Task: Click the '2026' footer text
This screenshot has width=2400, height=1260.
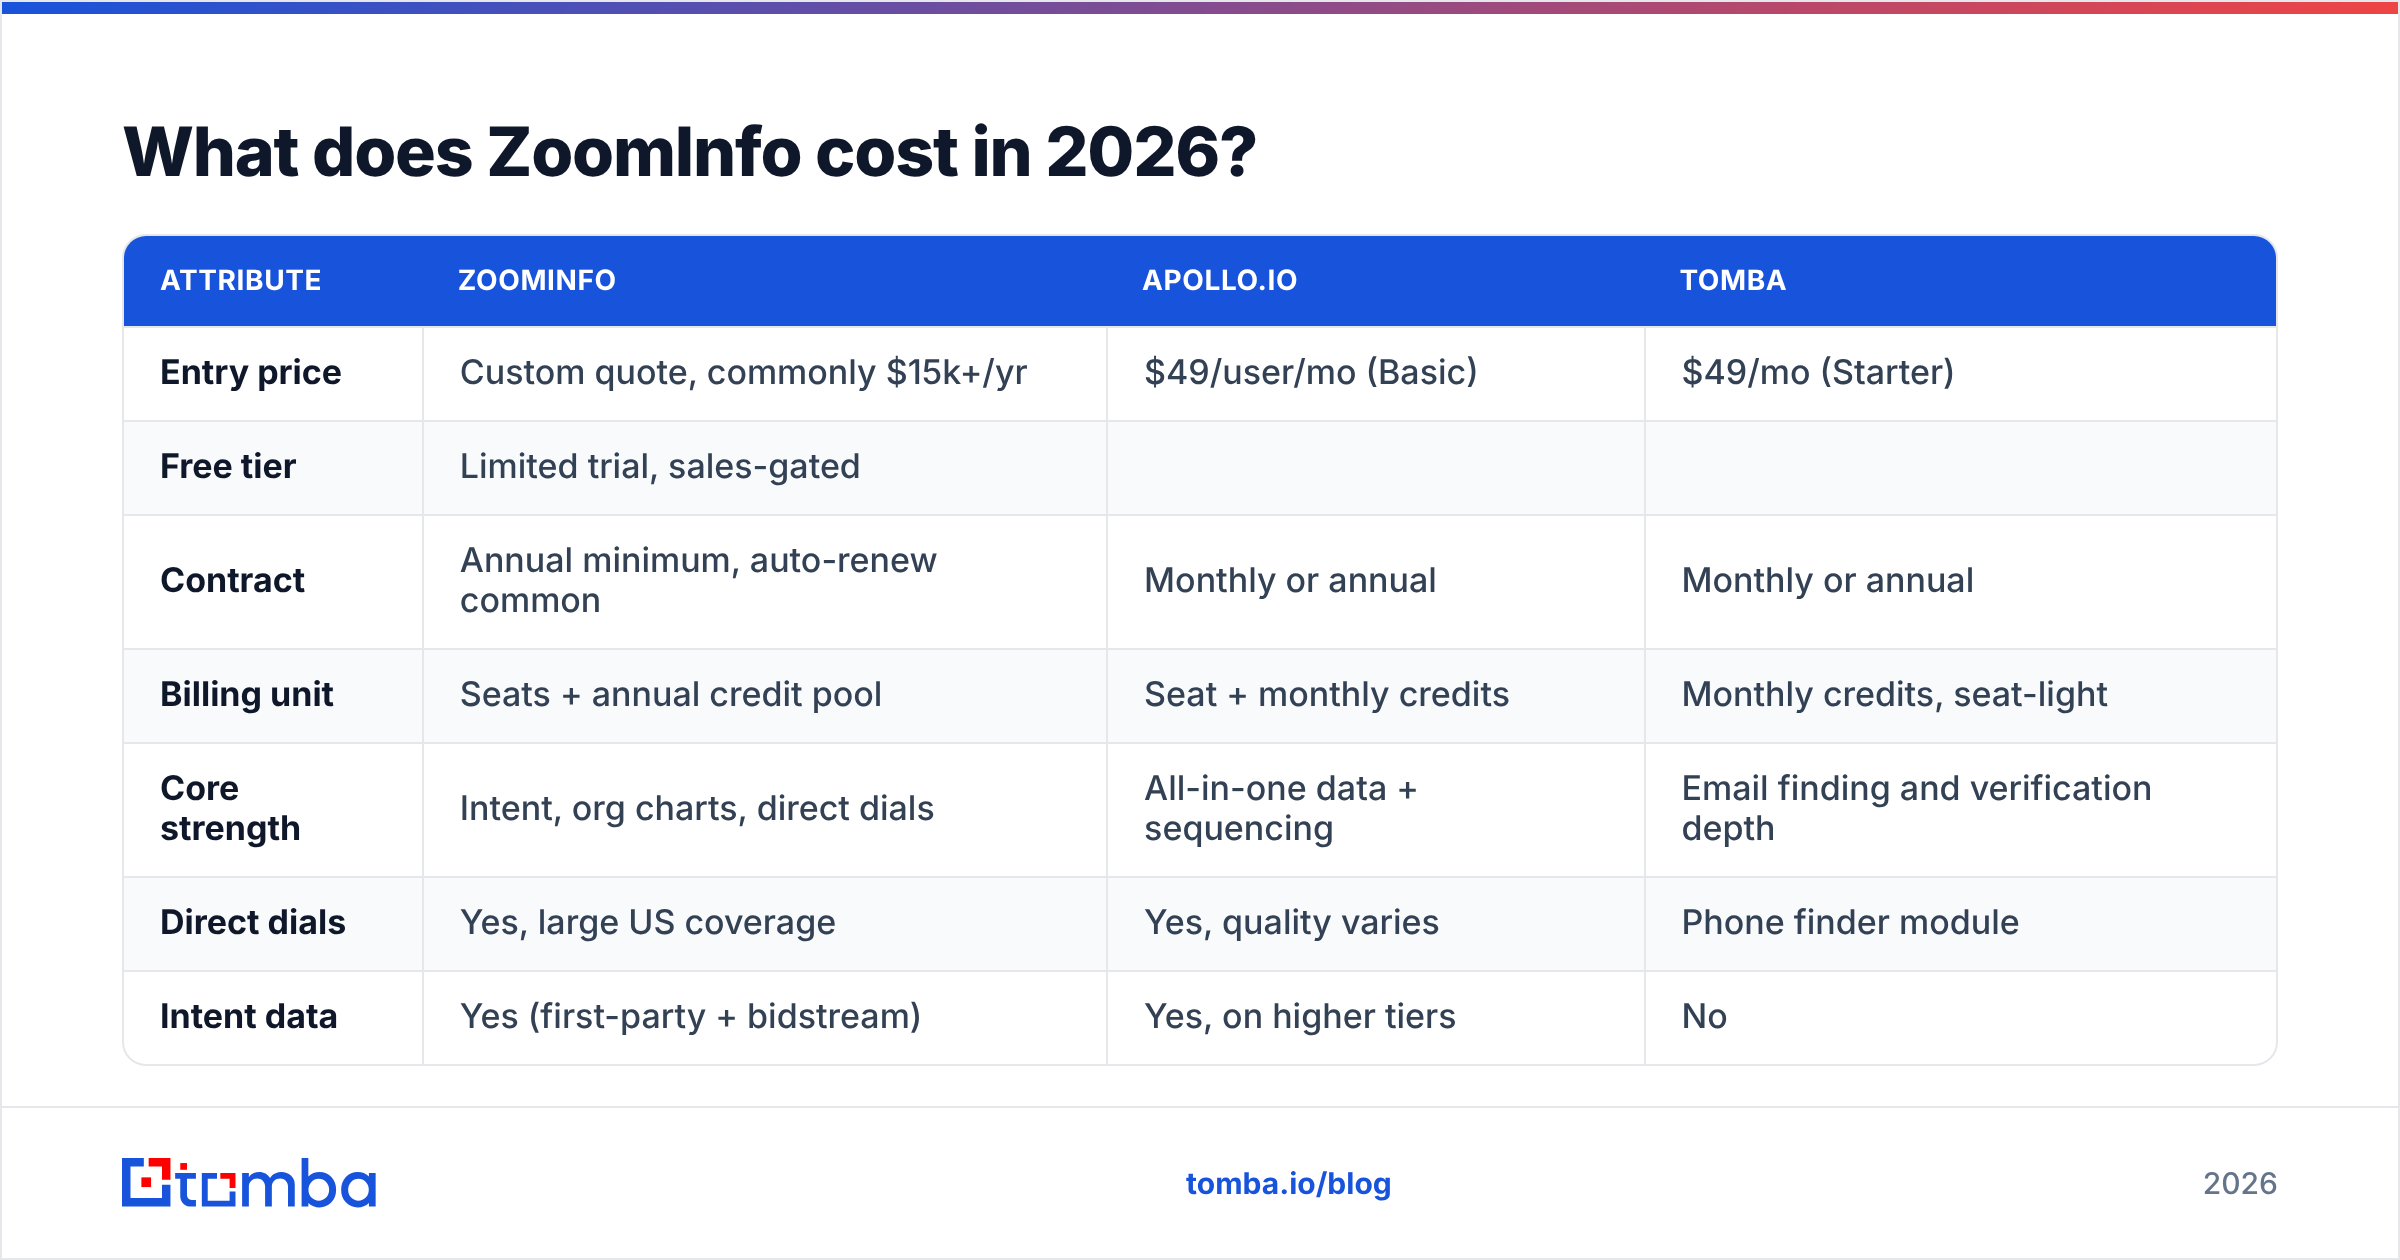Action: tap(2240, 1184)
